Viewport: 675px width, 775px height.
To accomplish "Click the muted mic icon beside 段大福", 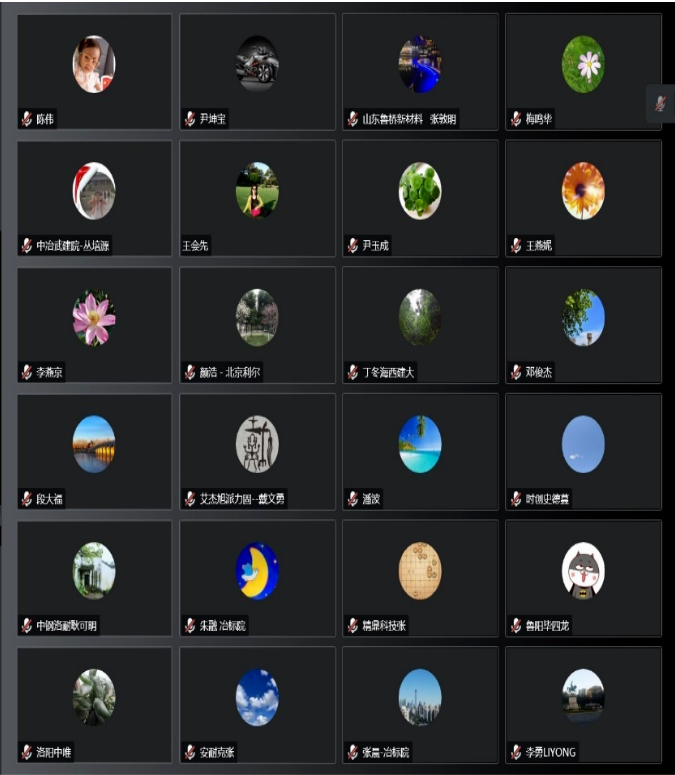I will (27, 499).
